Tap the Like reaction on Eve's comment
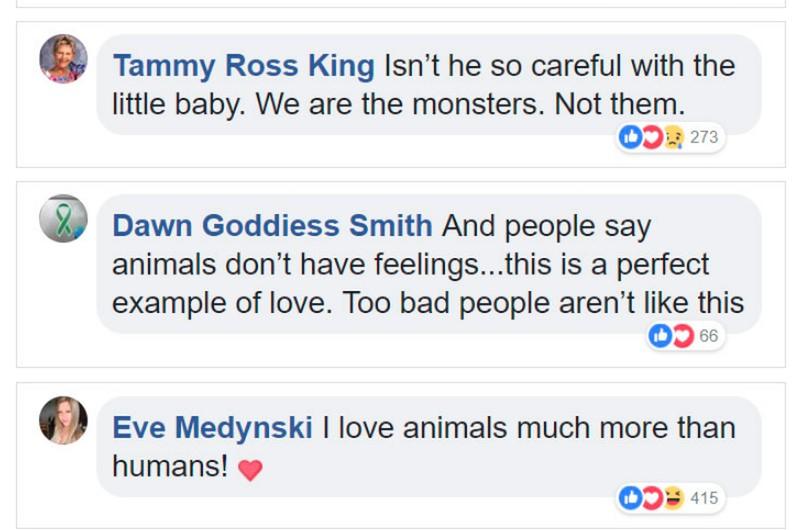 (x=631, y=497)
